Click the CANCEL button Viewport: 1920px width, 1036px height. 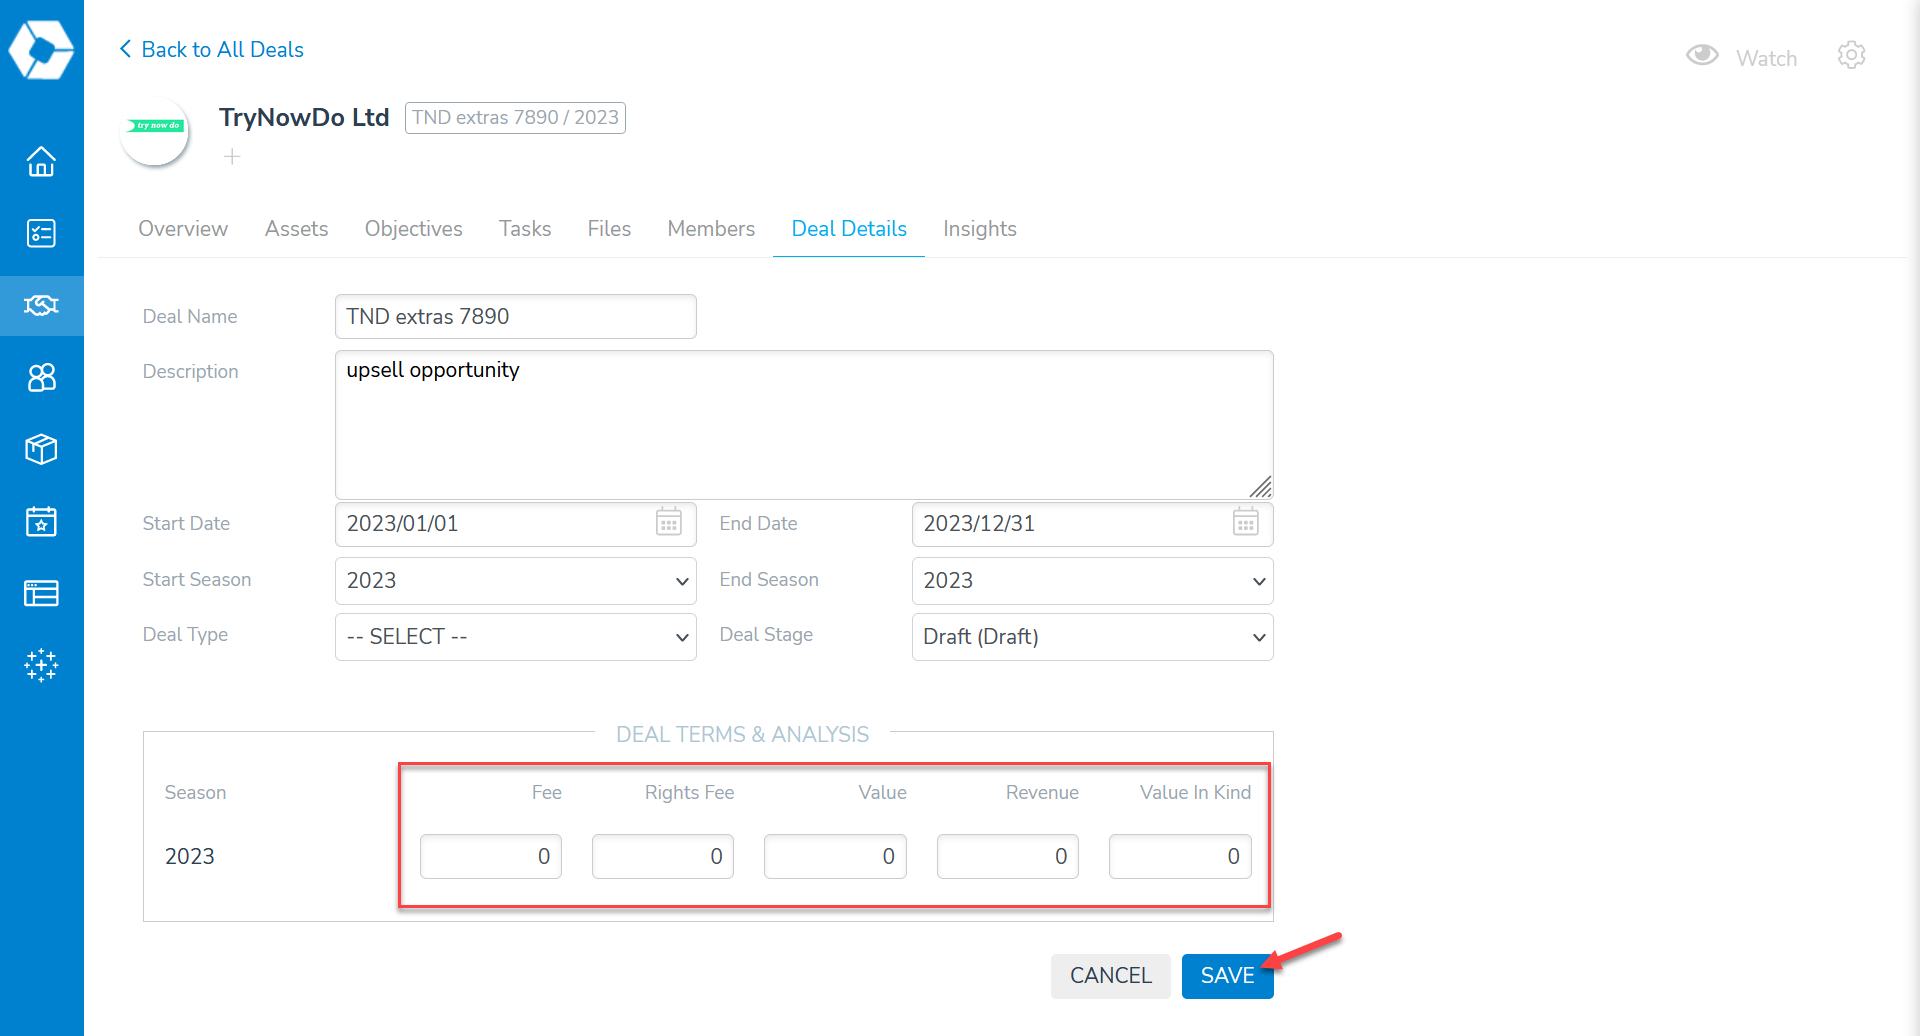[1110, 976]
